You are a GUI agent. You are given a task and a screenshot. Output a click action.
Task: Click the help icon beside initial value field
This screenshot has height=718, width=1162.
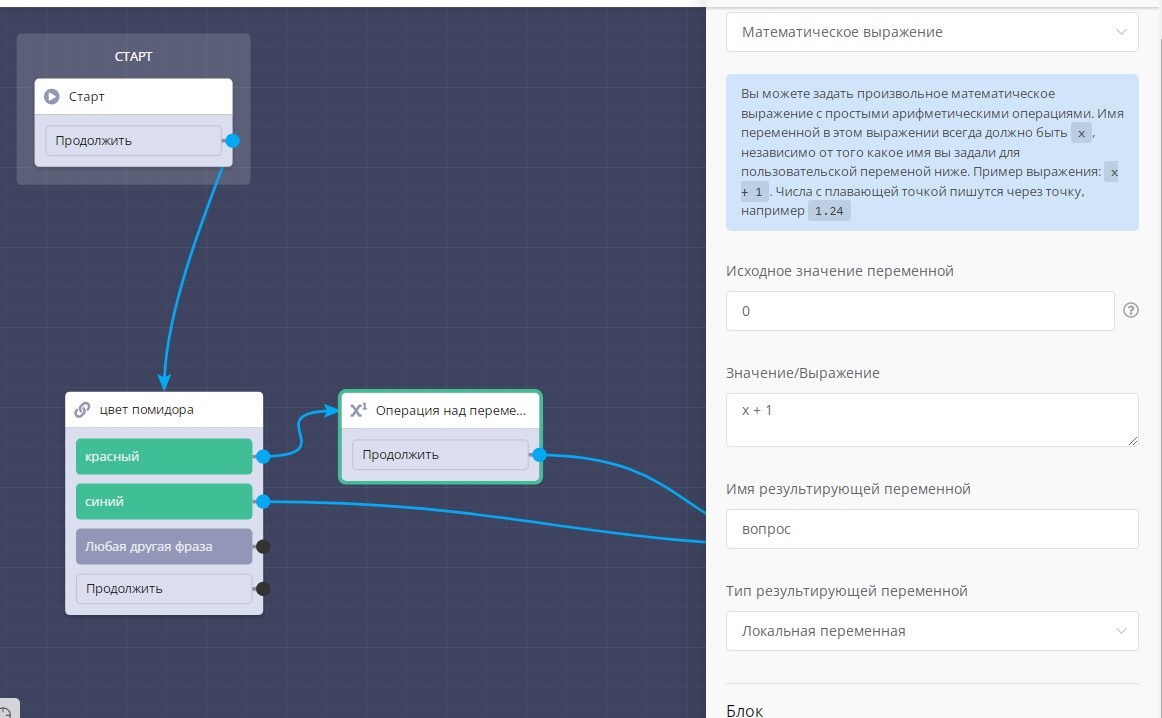(x=1132, y=310)
